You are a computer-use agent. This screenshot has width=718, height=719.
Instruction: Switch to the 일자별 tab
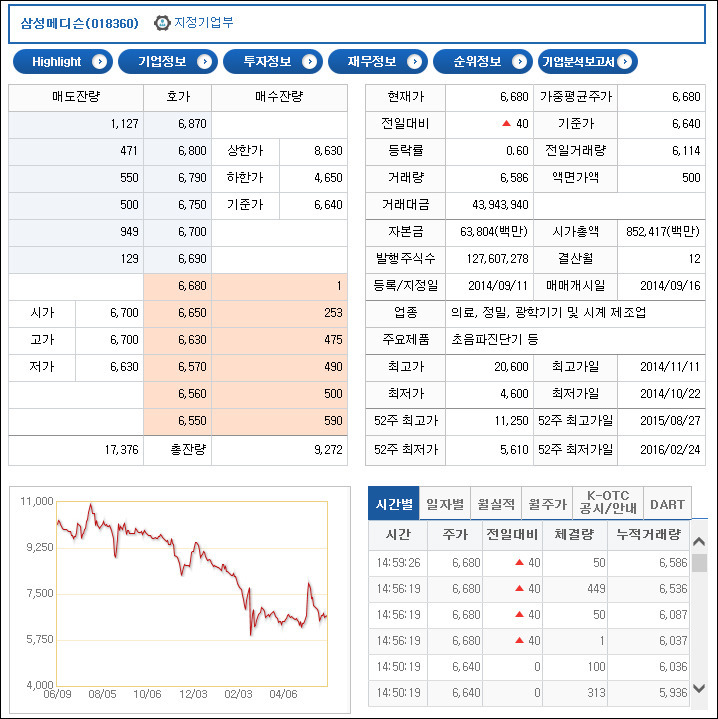(x=445, y=504)
